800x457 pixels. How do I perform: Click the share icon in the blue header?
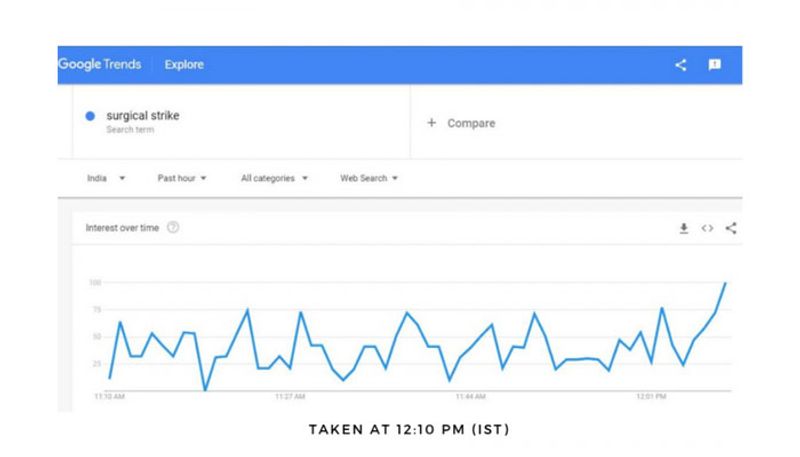681,65
